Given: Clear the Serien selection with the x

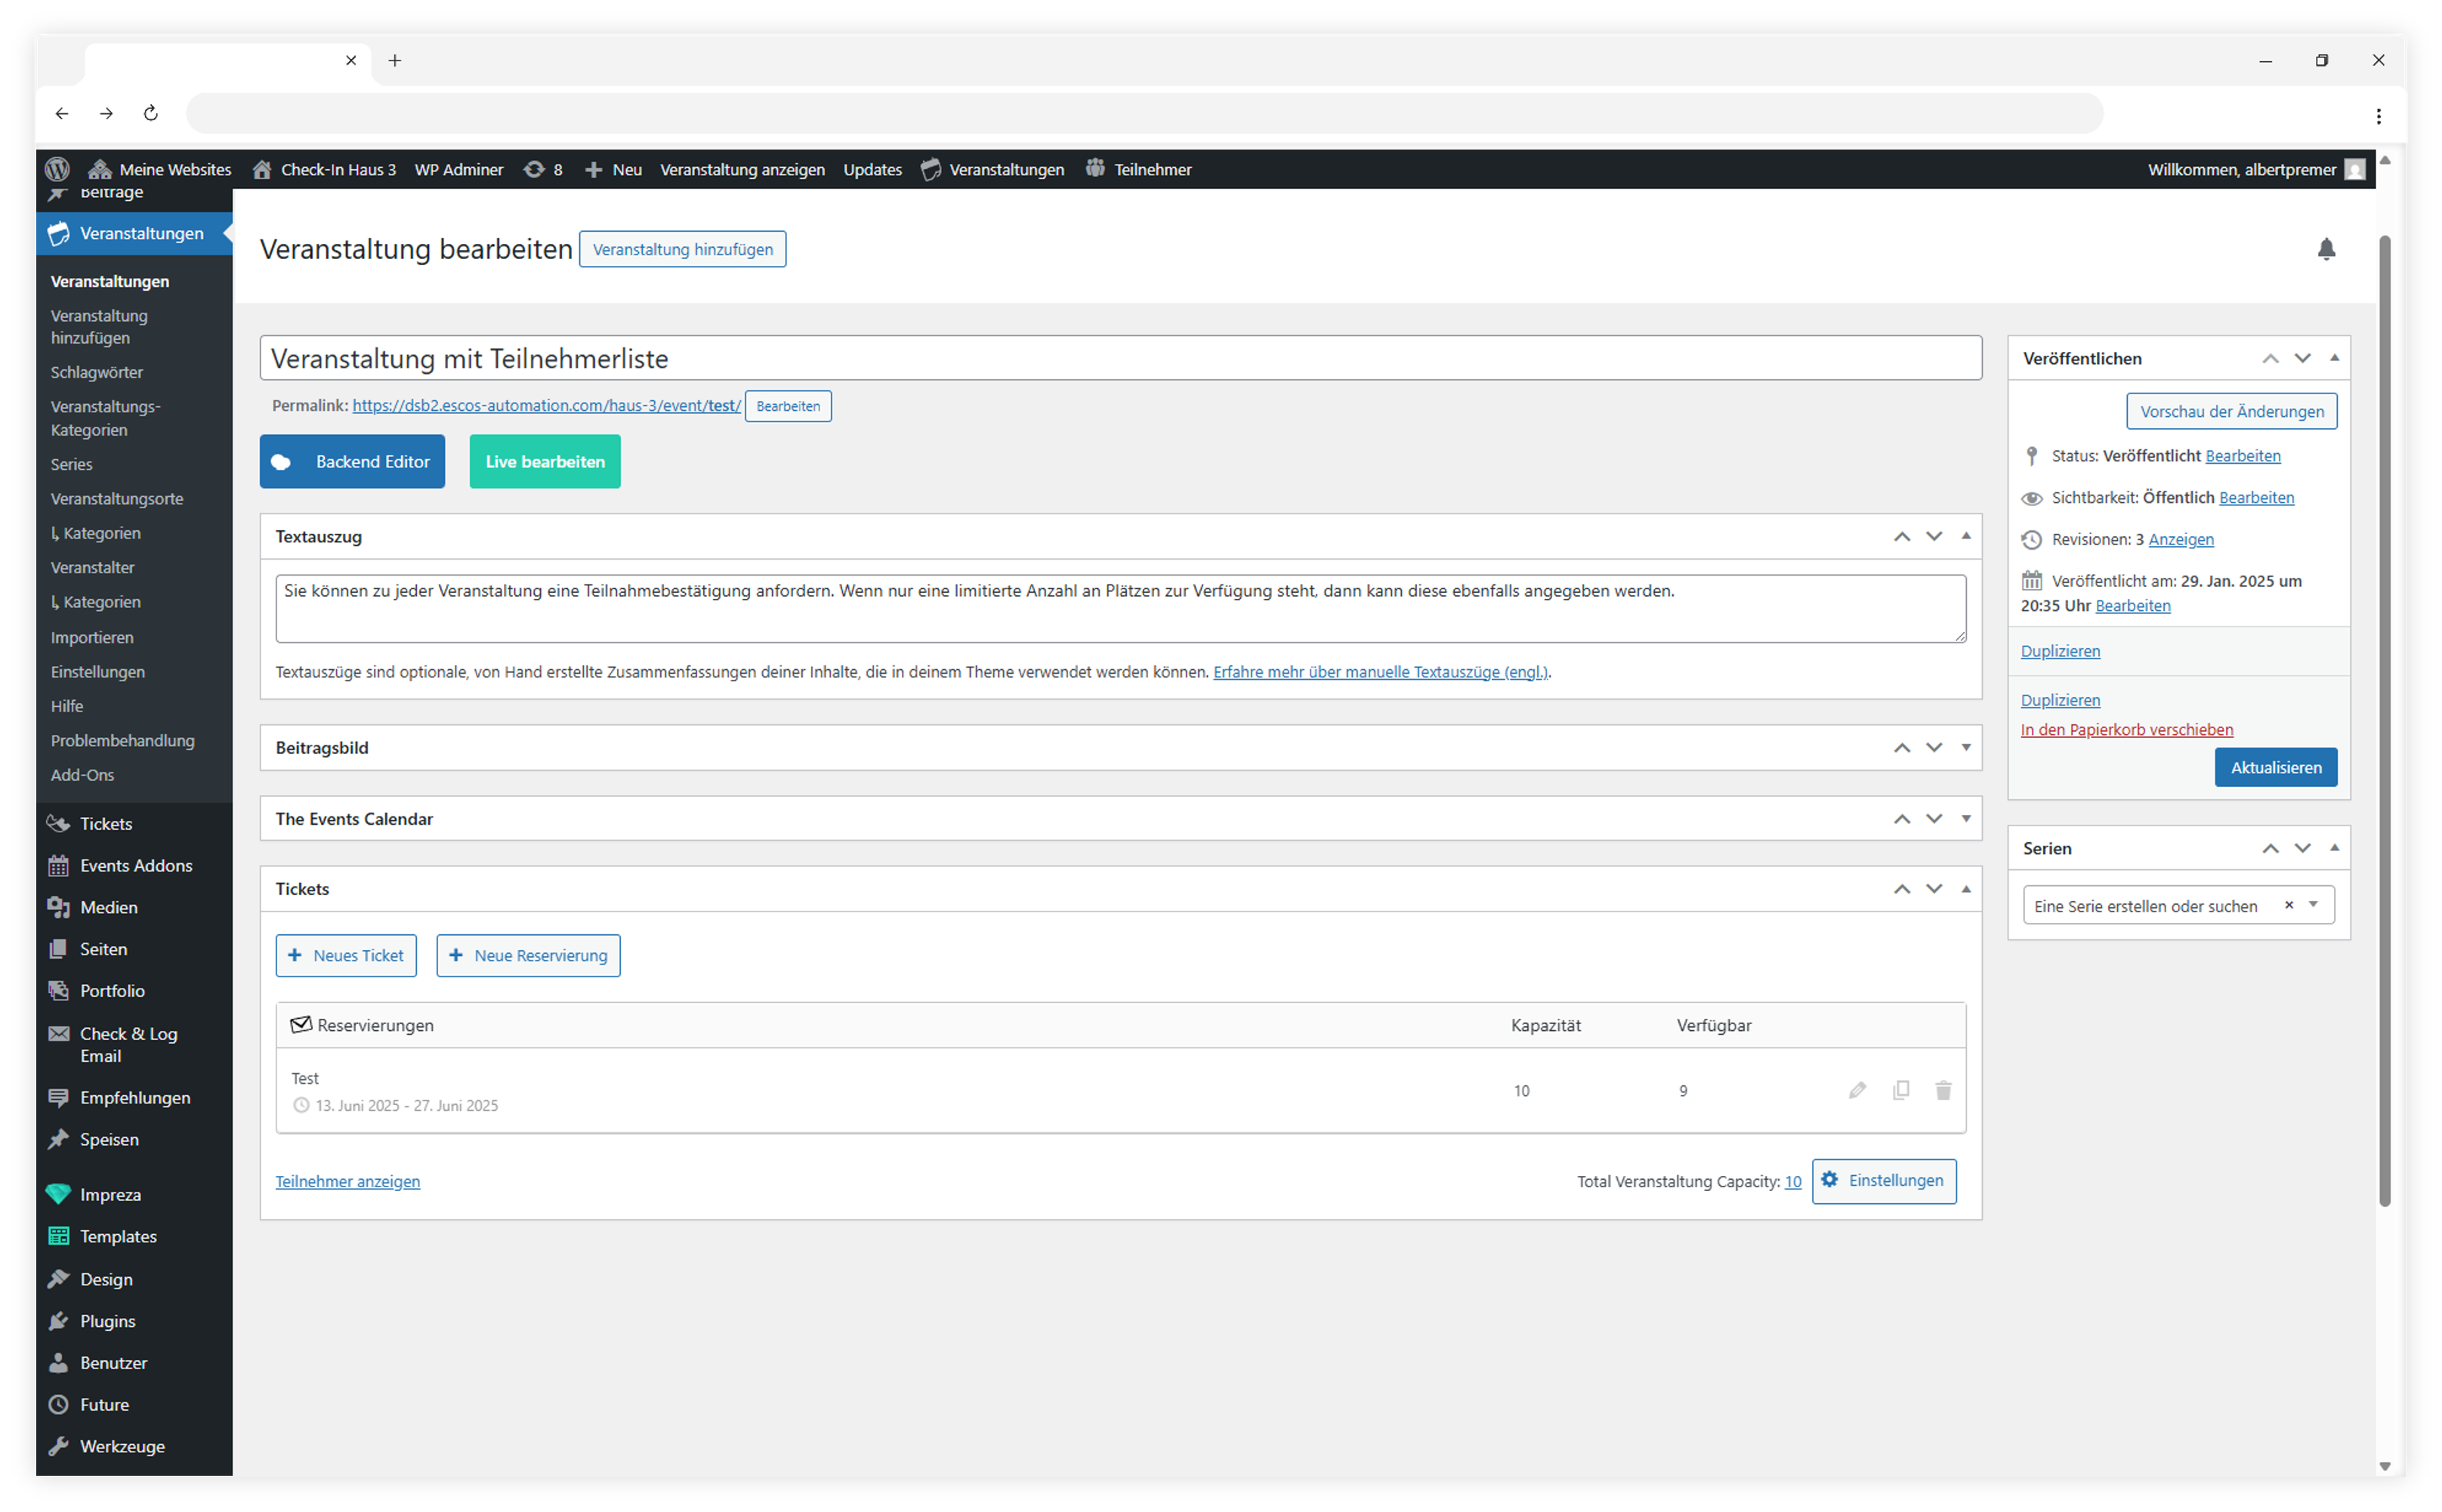Looking at the screenshot, I should coord(2288,905).
